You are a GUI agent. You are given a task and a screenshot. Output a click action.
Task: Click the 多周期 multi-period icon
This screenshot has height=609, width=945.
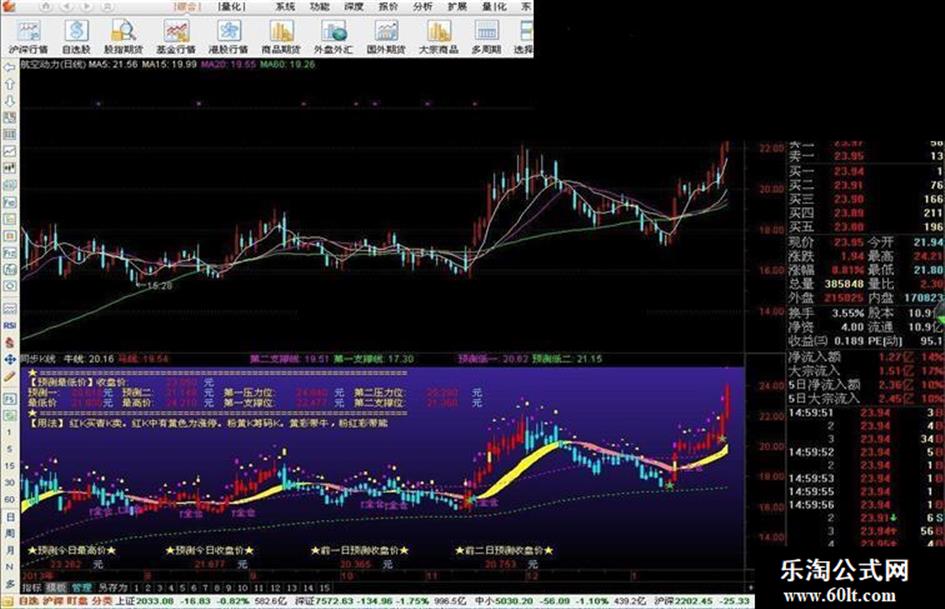(x=485, y=36)
